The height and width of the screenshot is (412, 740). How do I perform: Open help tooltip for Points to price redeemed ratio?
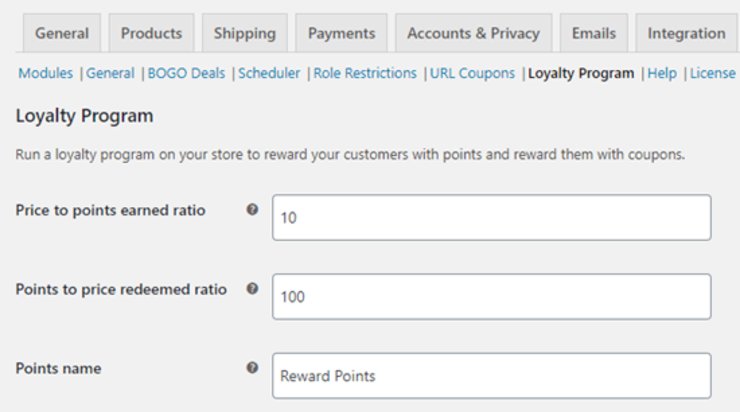coord(252,288)
